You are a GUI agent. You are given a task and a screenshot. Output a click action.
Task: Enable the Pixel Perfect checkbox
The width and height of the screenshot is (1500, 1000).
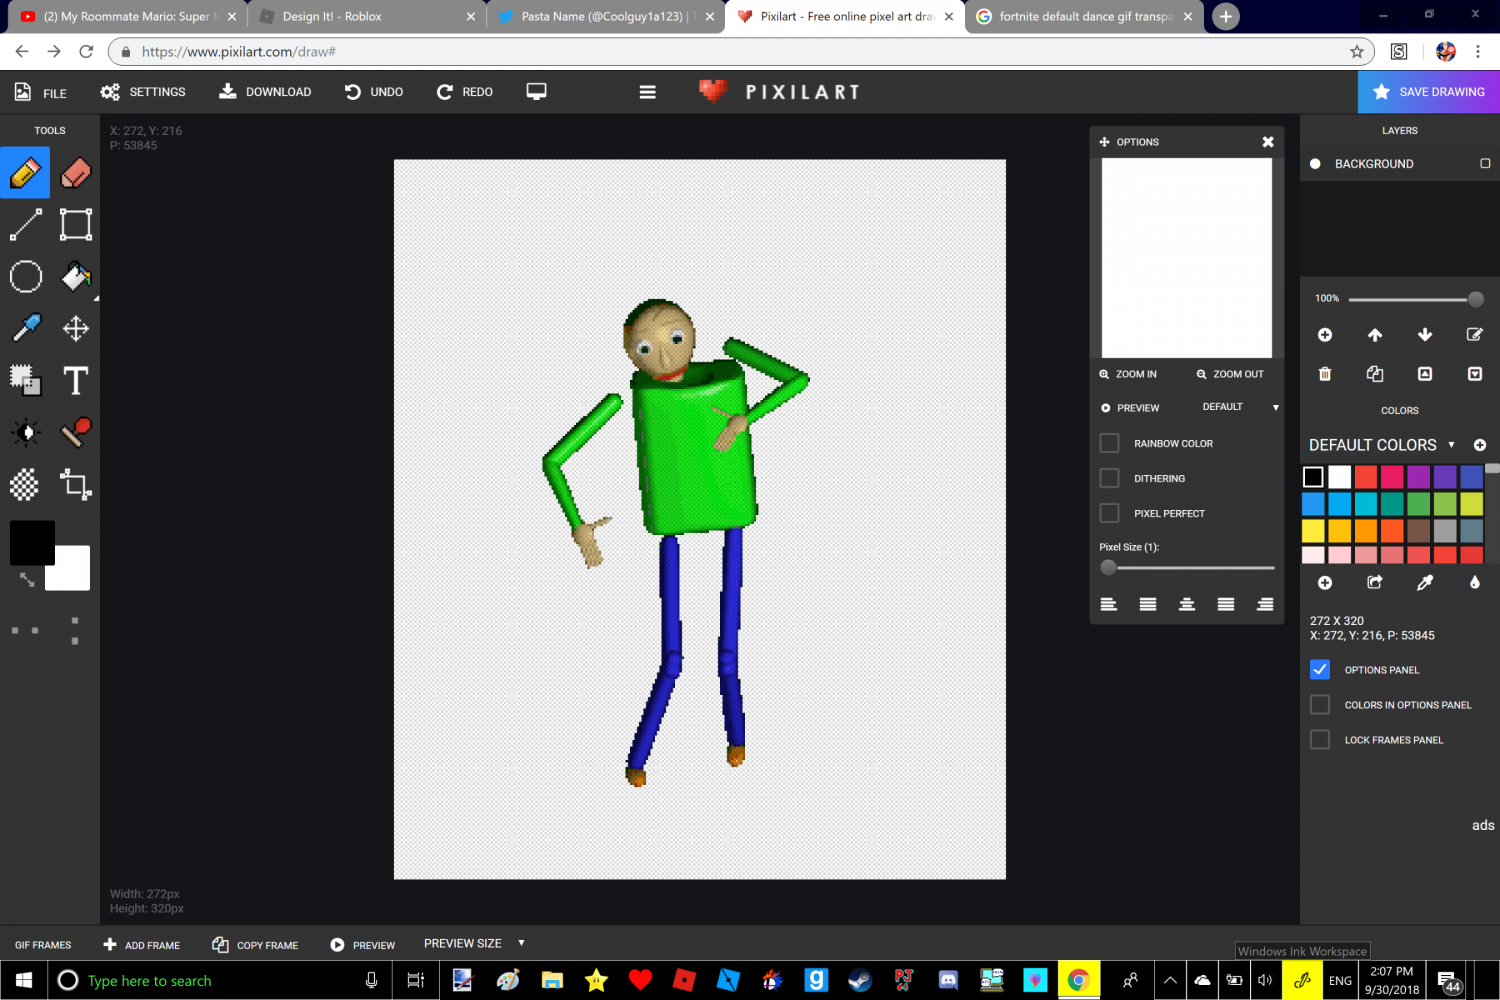click(x=1109, y=513)
